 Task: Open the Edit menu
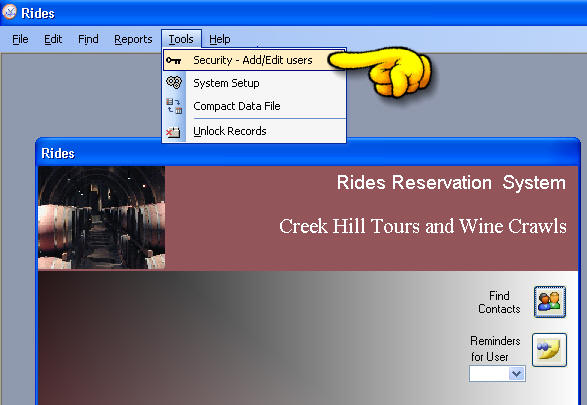[53, 39]
